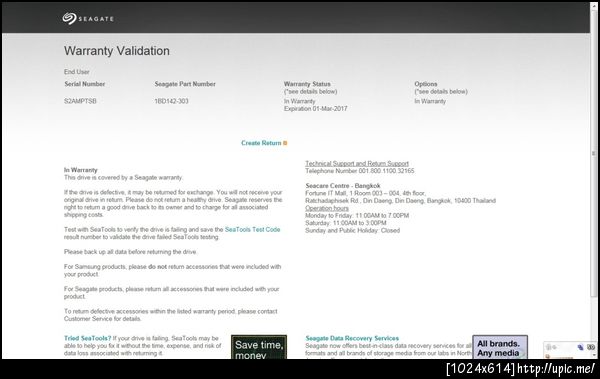Click 'Expiration 01-Mar-2017' text
The image size is (600, 379).
tap(315, 109)
